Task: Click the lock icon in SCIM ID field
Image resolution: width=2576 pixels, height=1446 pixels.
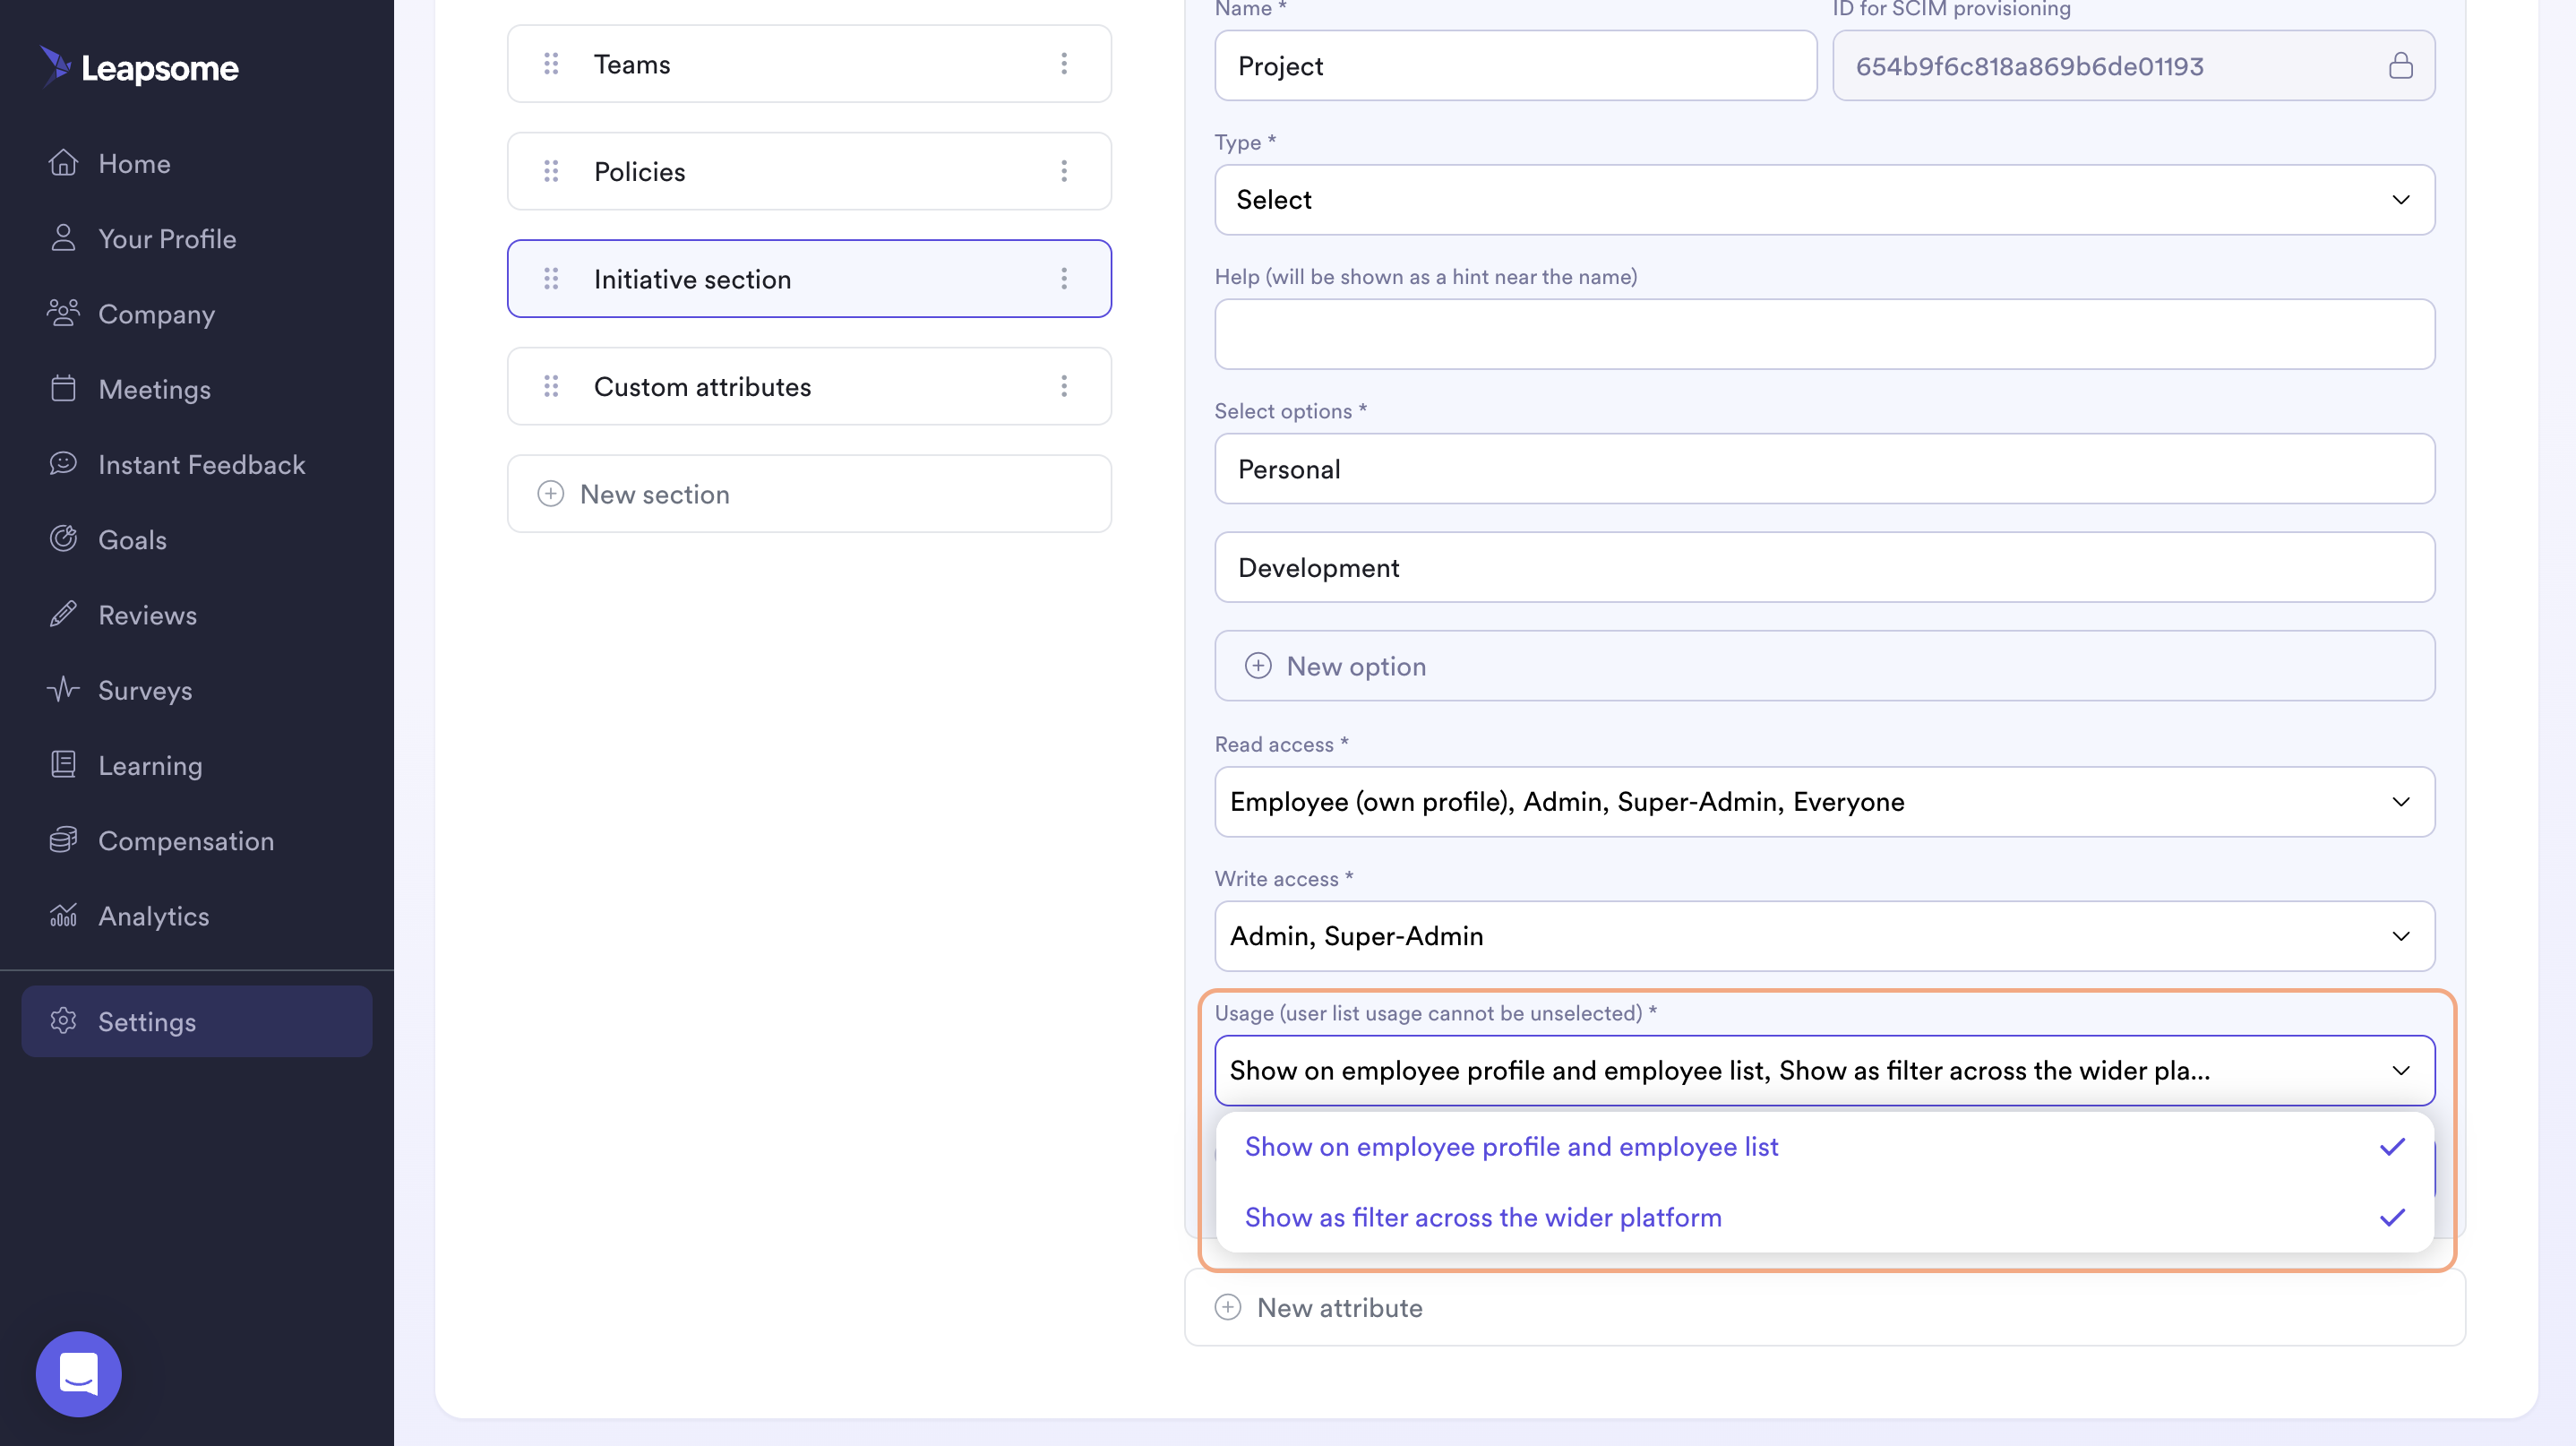Action: [2400, 65]
